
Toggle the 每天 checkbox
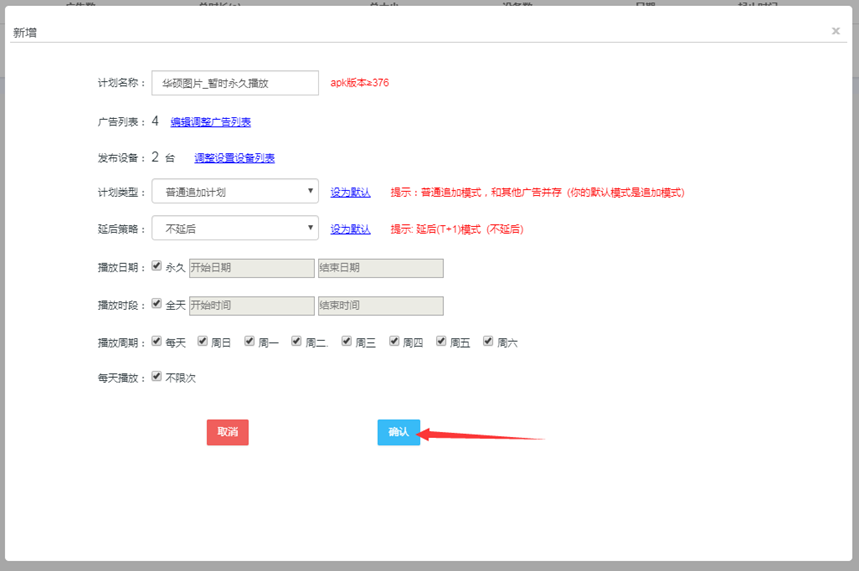point(157,341)
